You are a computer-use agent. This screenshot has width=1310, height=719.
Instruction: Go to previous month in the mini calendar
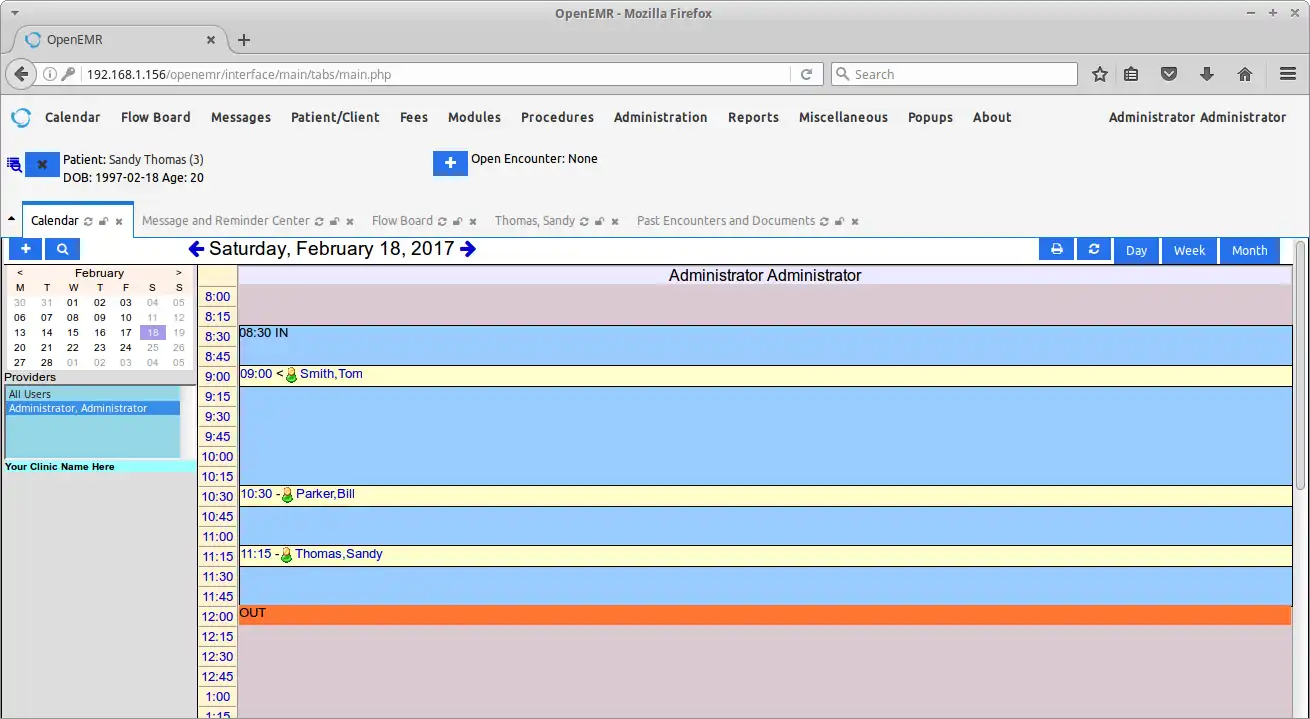(x=19, y=272)
